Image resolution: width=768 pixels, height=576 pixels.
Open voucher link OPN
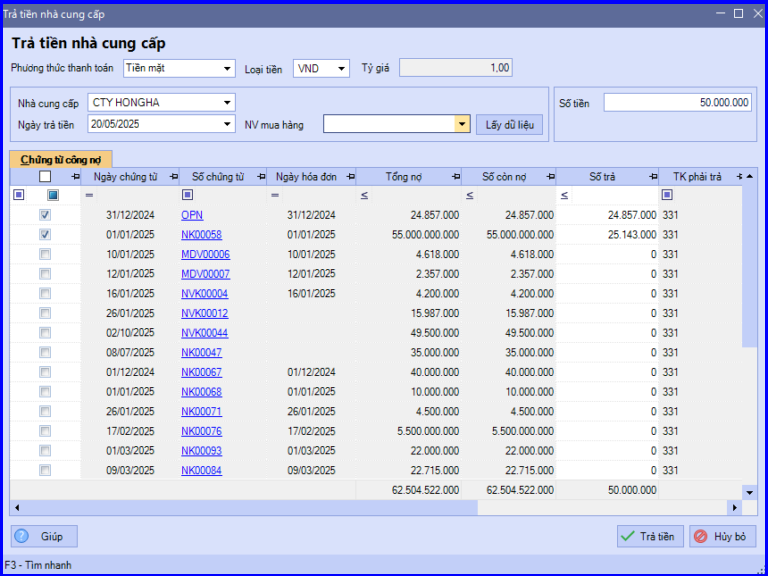point(192,215)
